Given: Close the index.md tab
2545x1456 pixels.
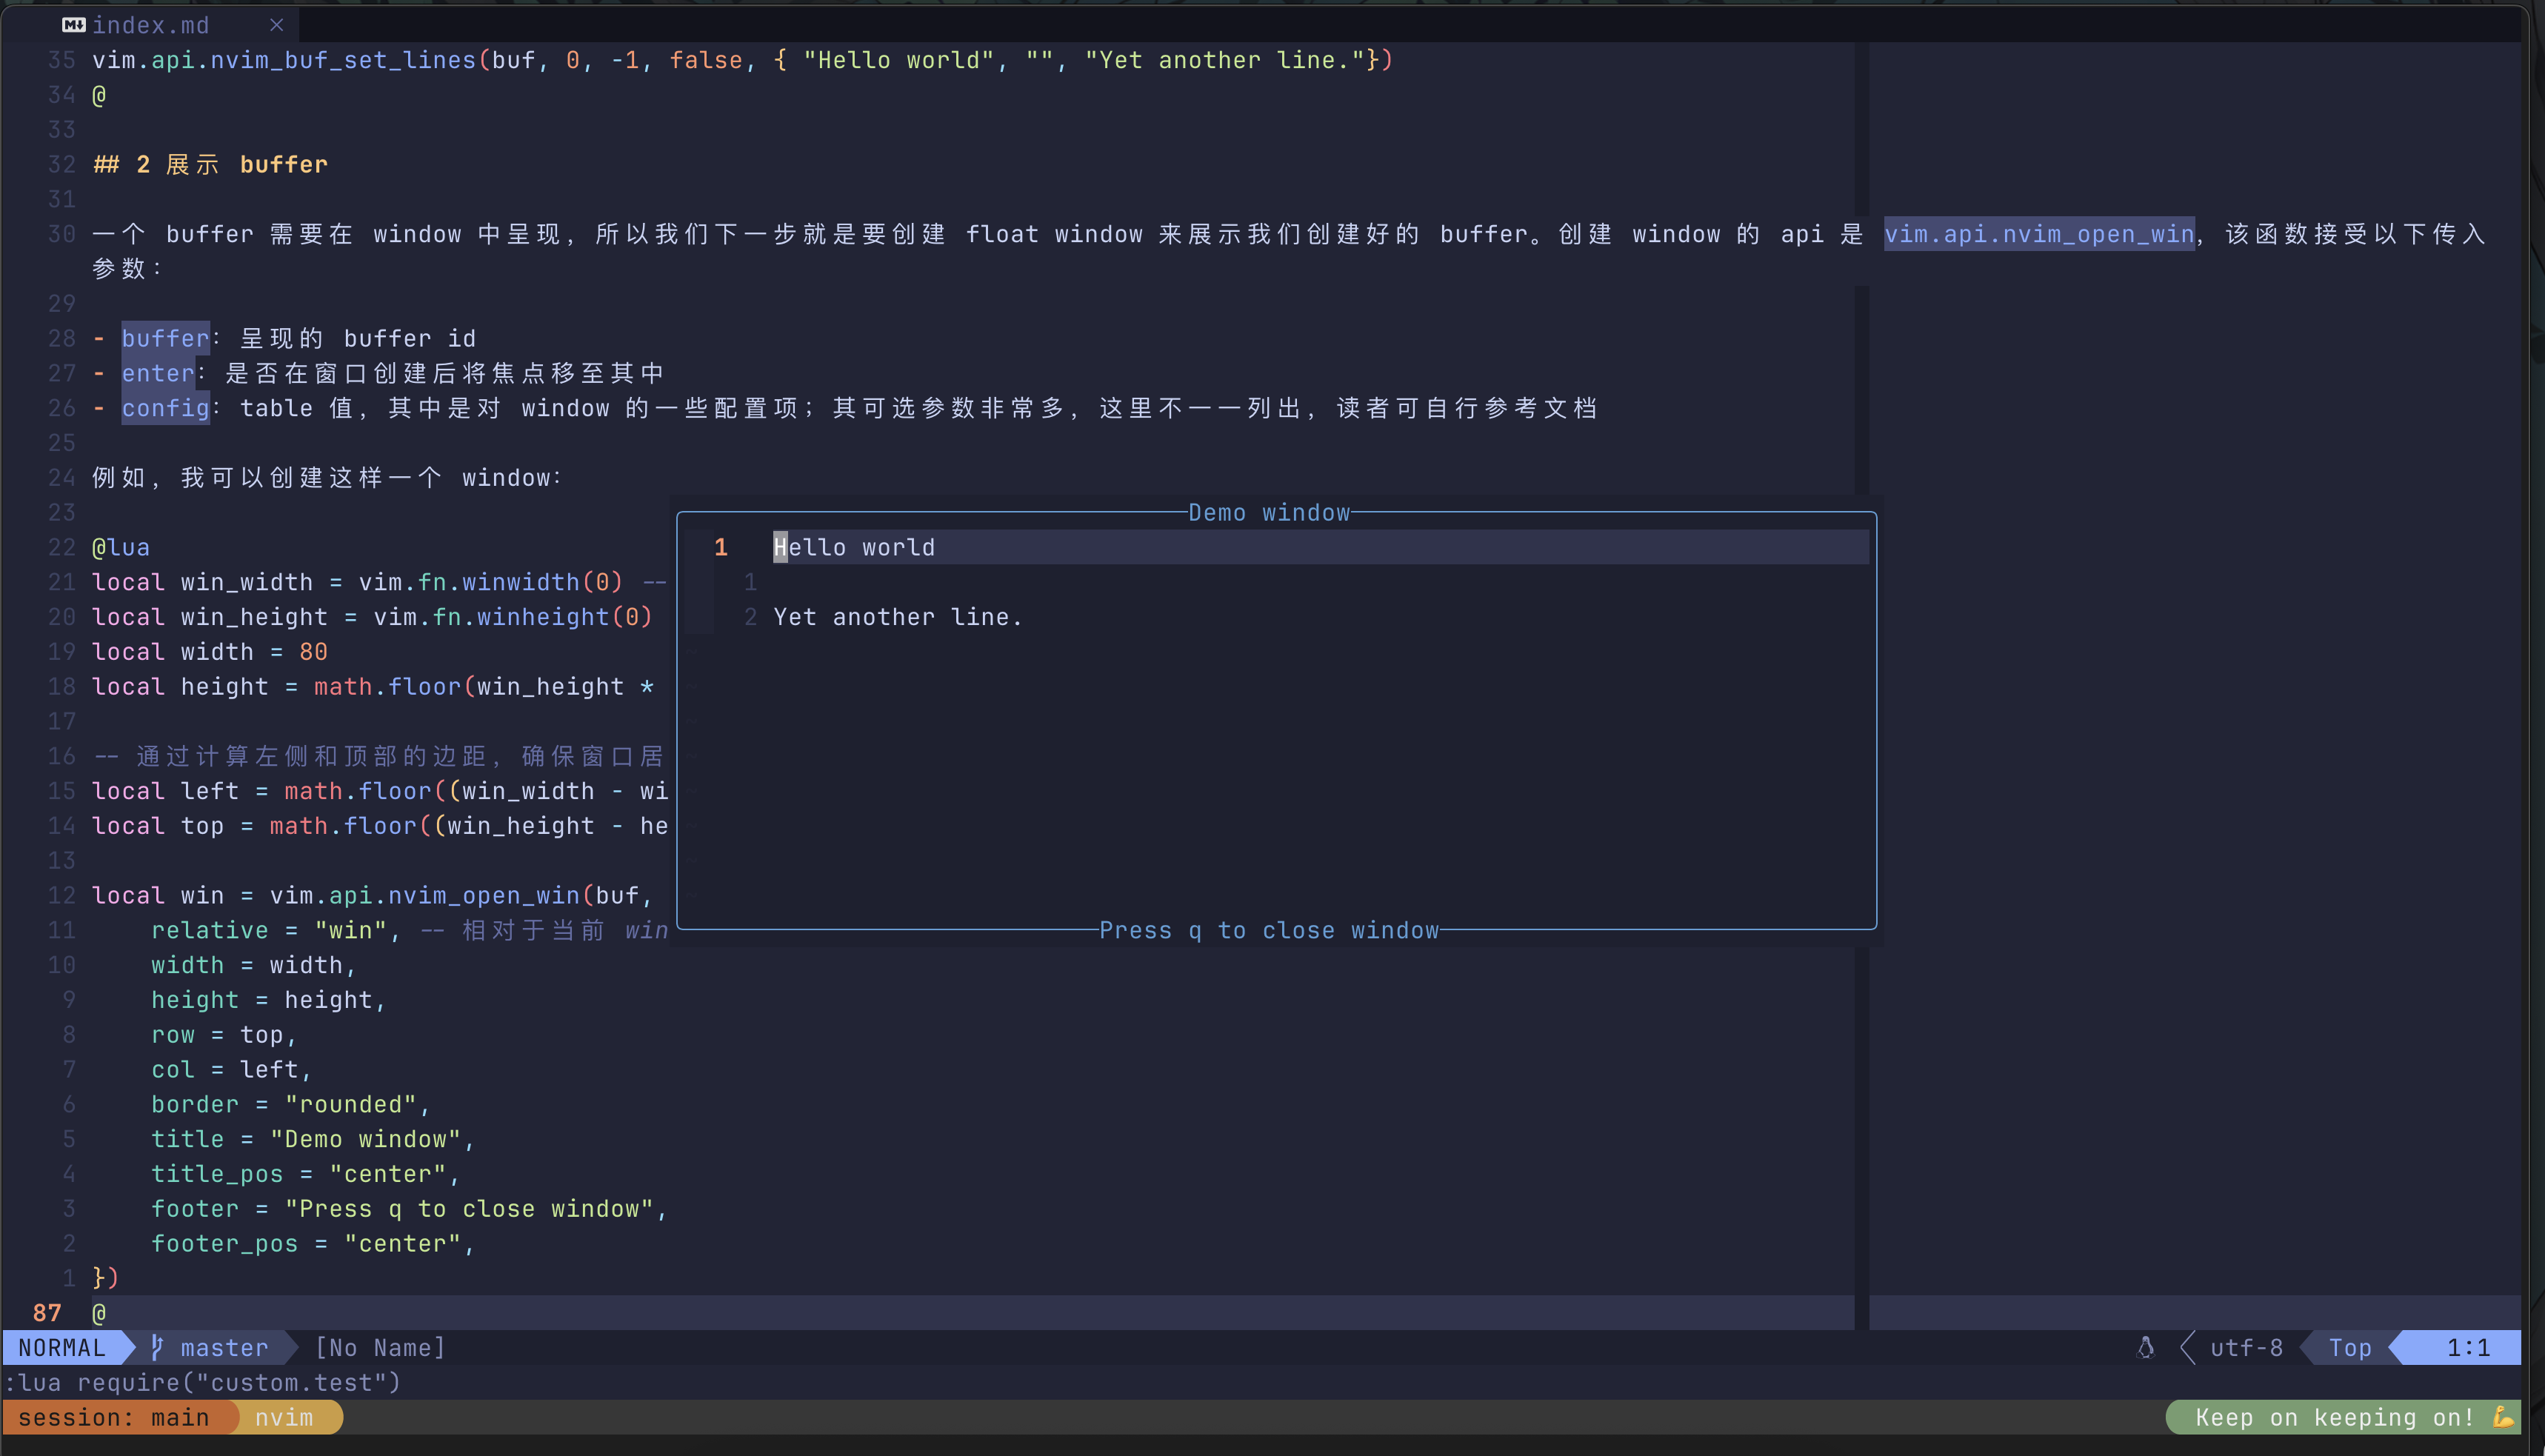Looking at the screenshot, I should click(277, 25).
